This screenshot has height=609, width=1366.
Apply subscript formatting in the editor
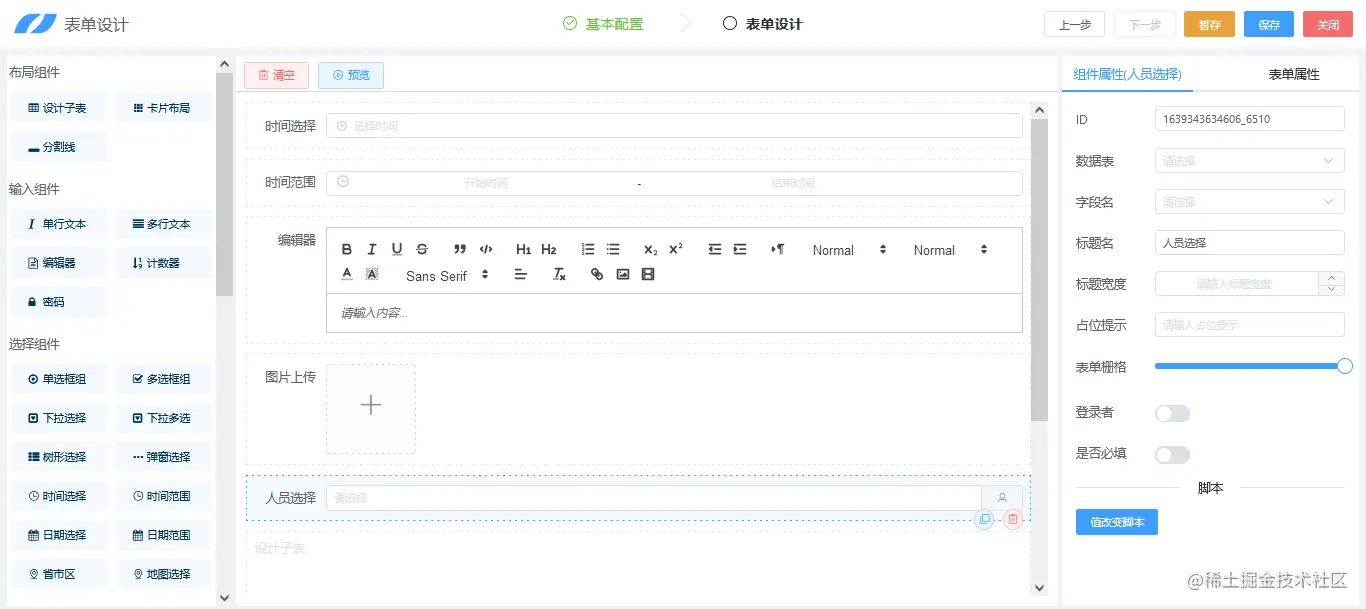point(651,250)
